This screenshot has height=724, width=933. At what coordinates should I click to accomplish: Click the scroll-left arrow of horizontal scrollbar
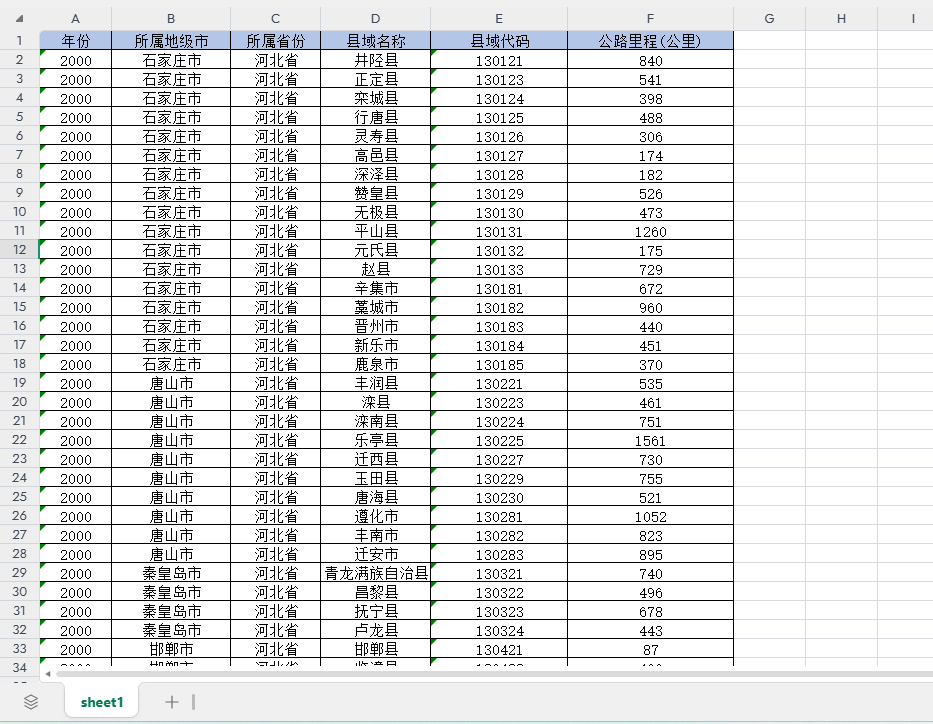[48, 674]
